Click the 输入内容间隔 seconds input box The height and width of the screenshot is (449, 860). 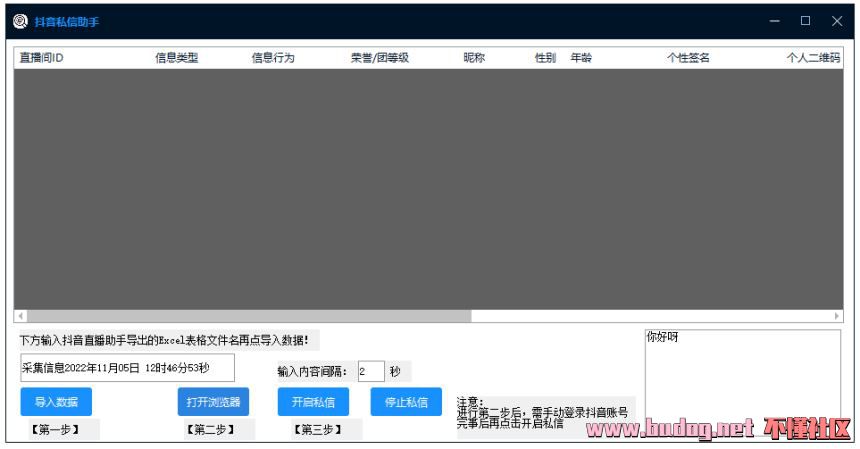point(371,371)
